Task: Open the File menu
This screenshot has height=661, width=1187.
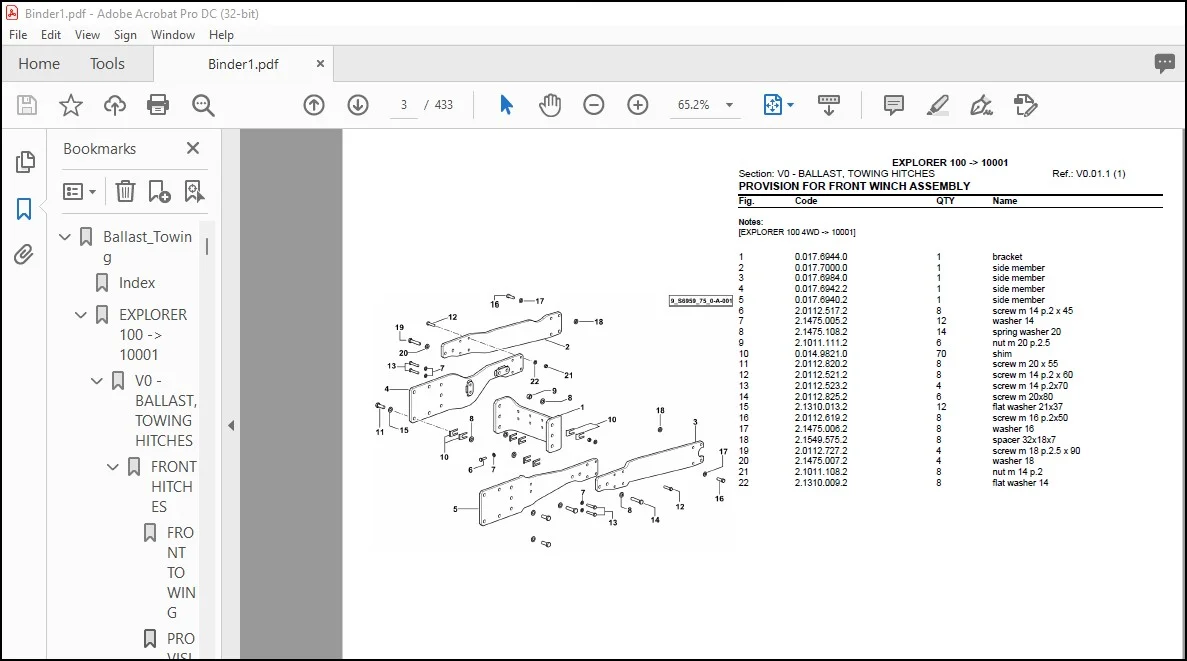Action: pyautogui.click(x=18, y=35)
